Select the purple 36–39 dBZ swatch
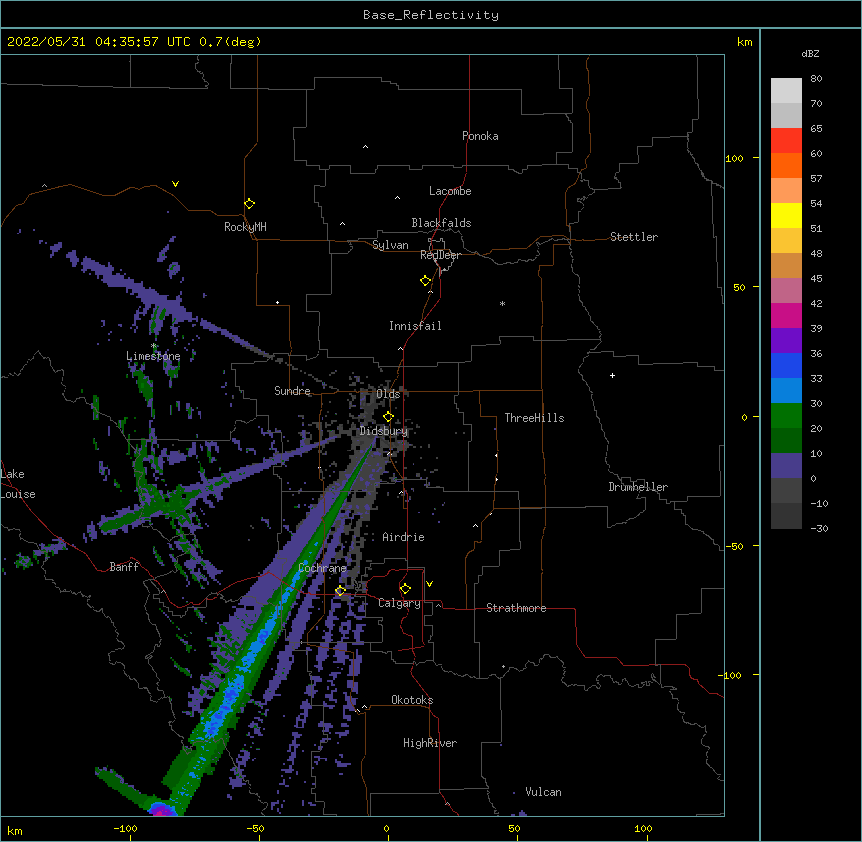This screenshot has height=842, width=862. point(786,340)
